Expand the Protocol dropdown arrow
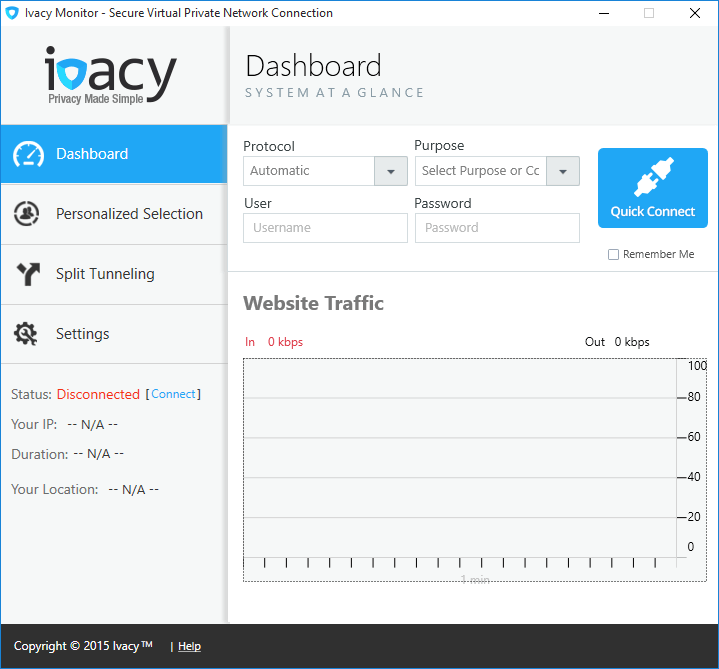Viewport: 719px width, 669px height. tap(391, 171)
